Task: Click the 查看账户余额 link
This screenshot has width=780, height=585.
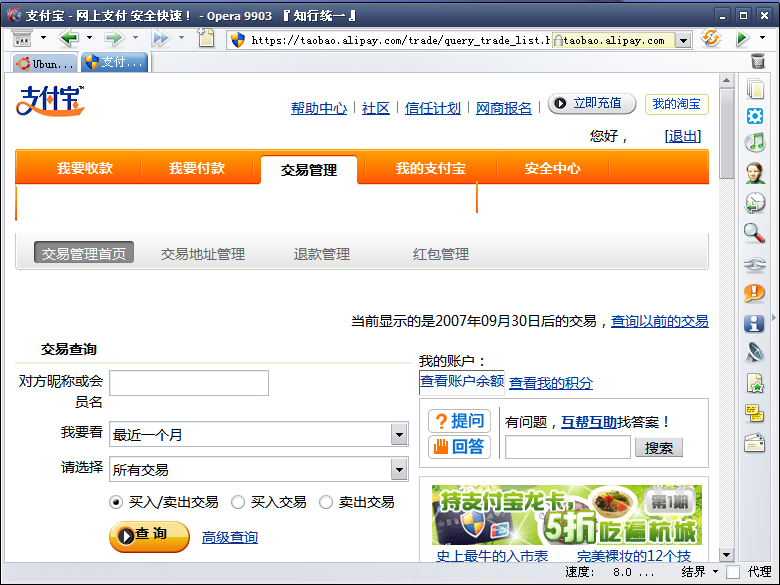Action: (462, 381)
